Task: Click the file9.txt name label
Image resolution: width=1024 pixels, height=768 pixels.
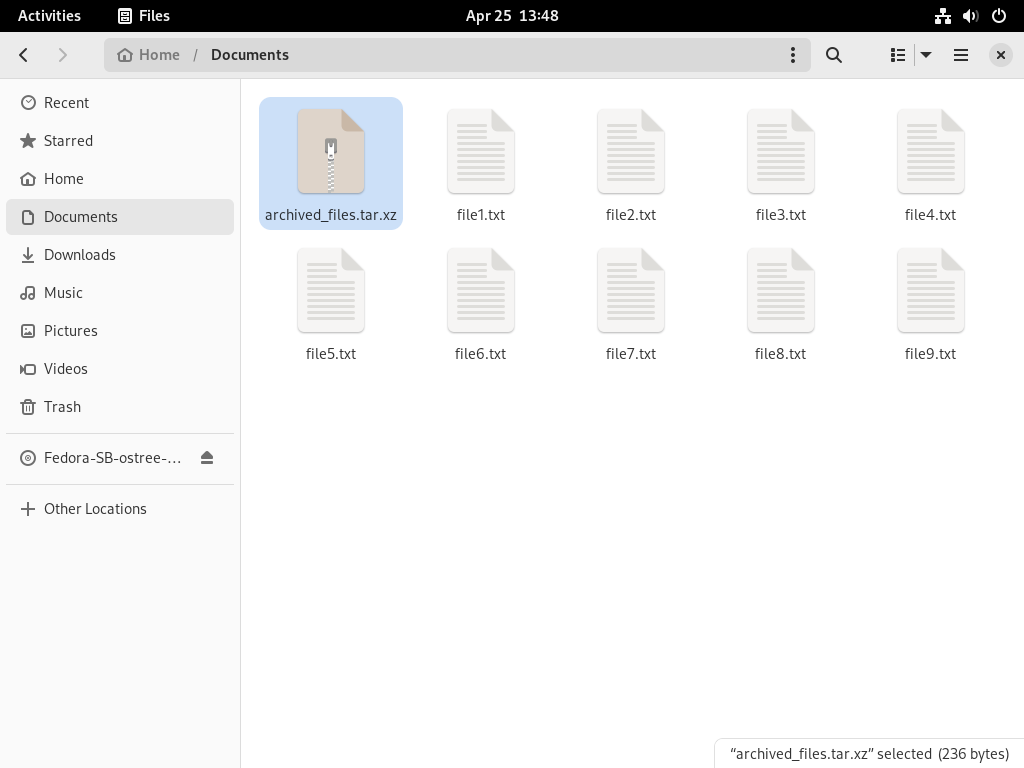Action: tap(931, 354)
